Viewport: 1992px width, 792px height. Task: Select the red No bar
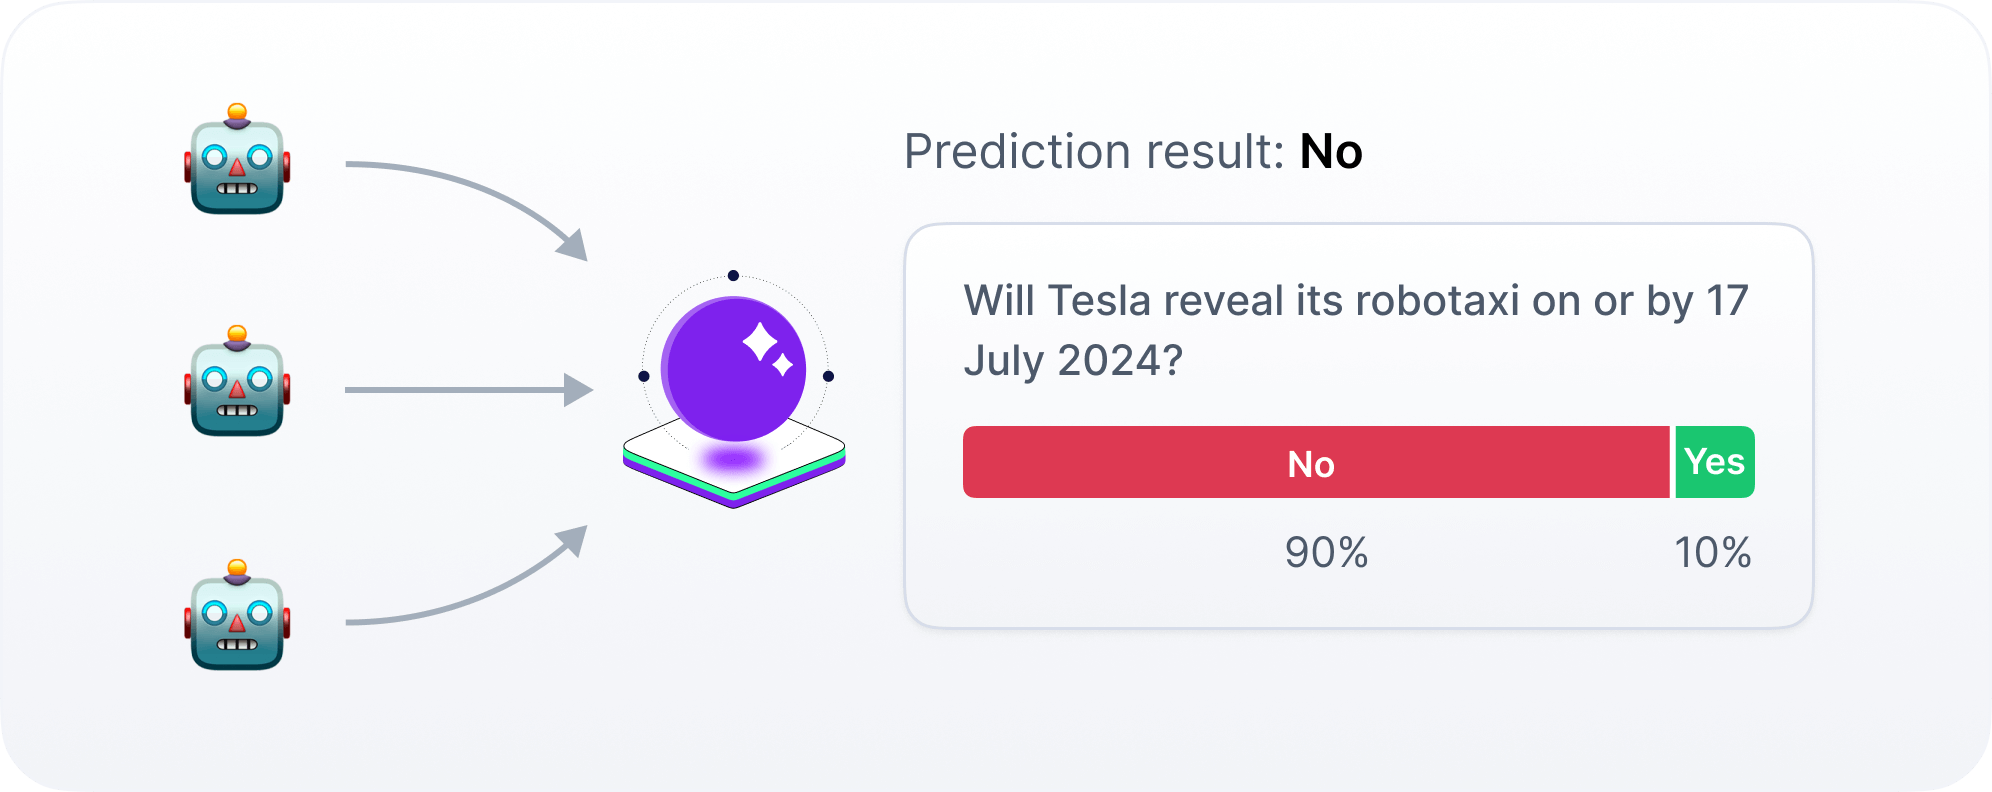coord(1316,462)
